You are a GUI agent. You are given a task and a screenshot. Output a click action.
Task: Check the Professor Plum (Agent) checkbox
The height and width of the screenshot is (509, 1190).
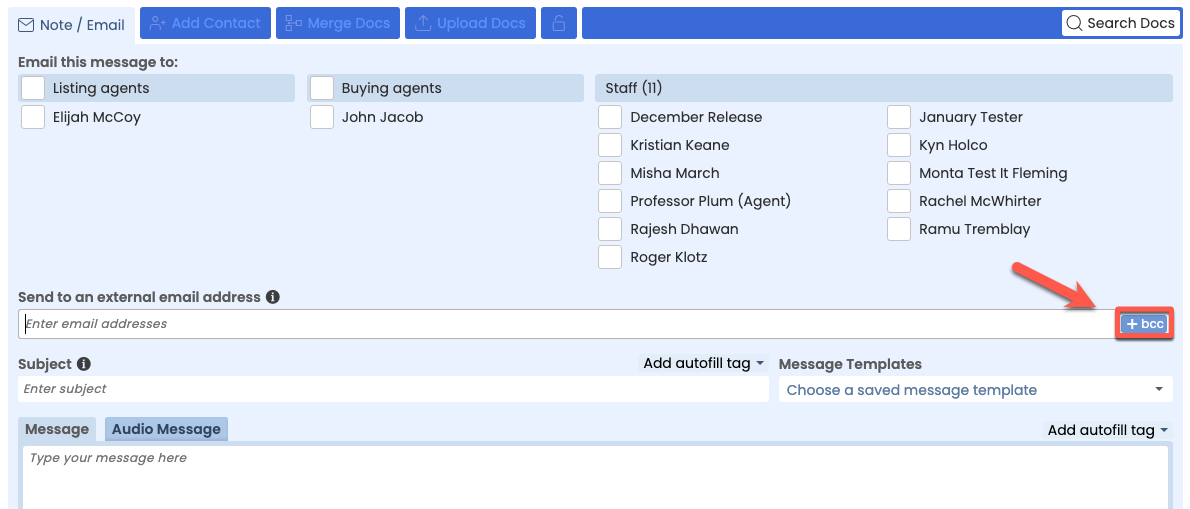click(x=610, y=201)
